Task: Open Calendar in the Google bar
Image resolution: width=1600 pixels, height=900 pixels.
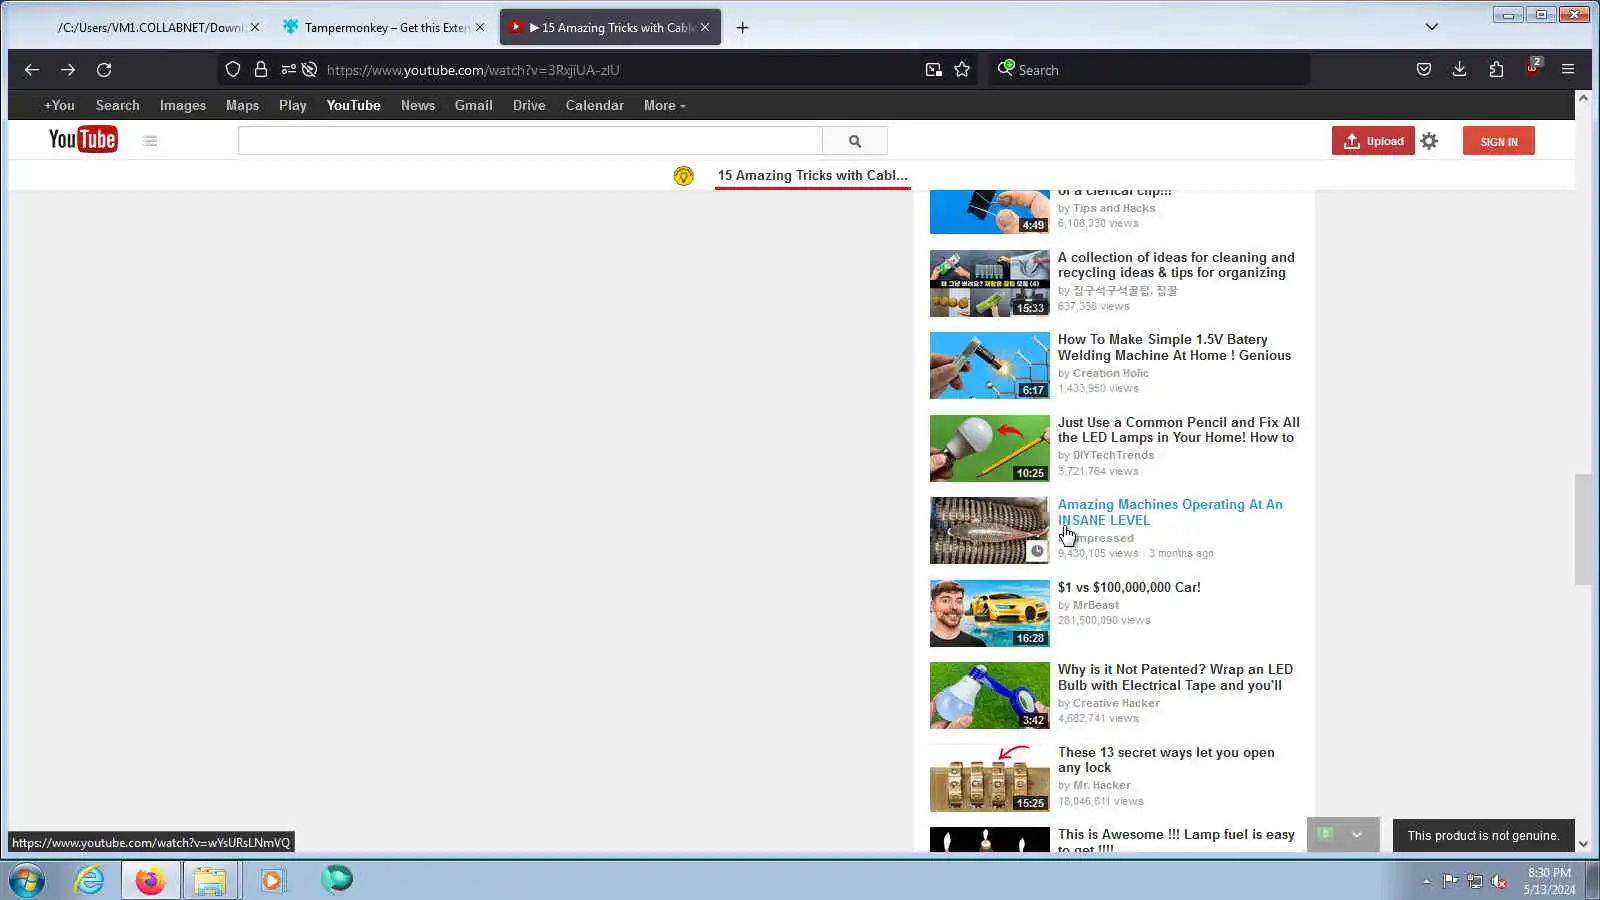Action: 595,105
